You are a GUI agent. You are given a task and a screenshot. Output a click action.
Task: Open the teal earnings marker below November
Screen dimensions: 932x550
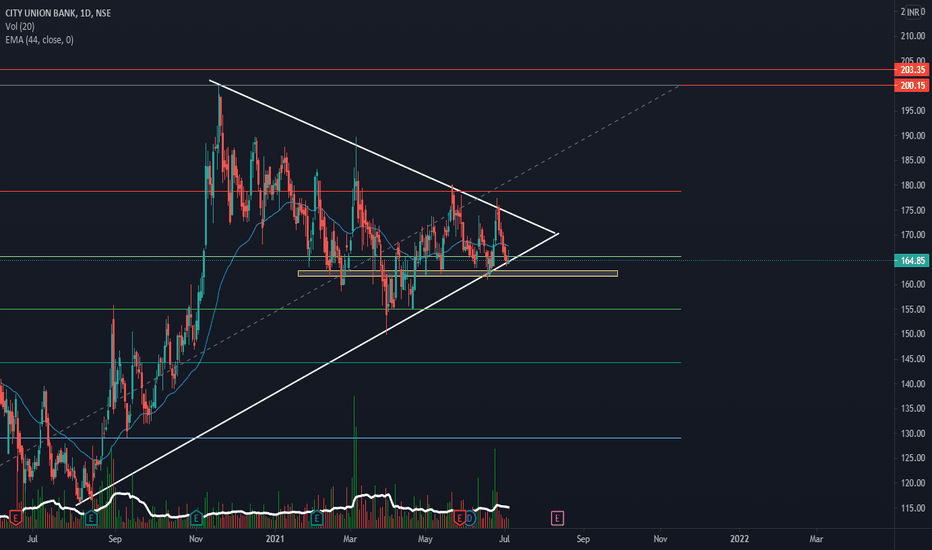click(196, 518)
